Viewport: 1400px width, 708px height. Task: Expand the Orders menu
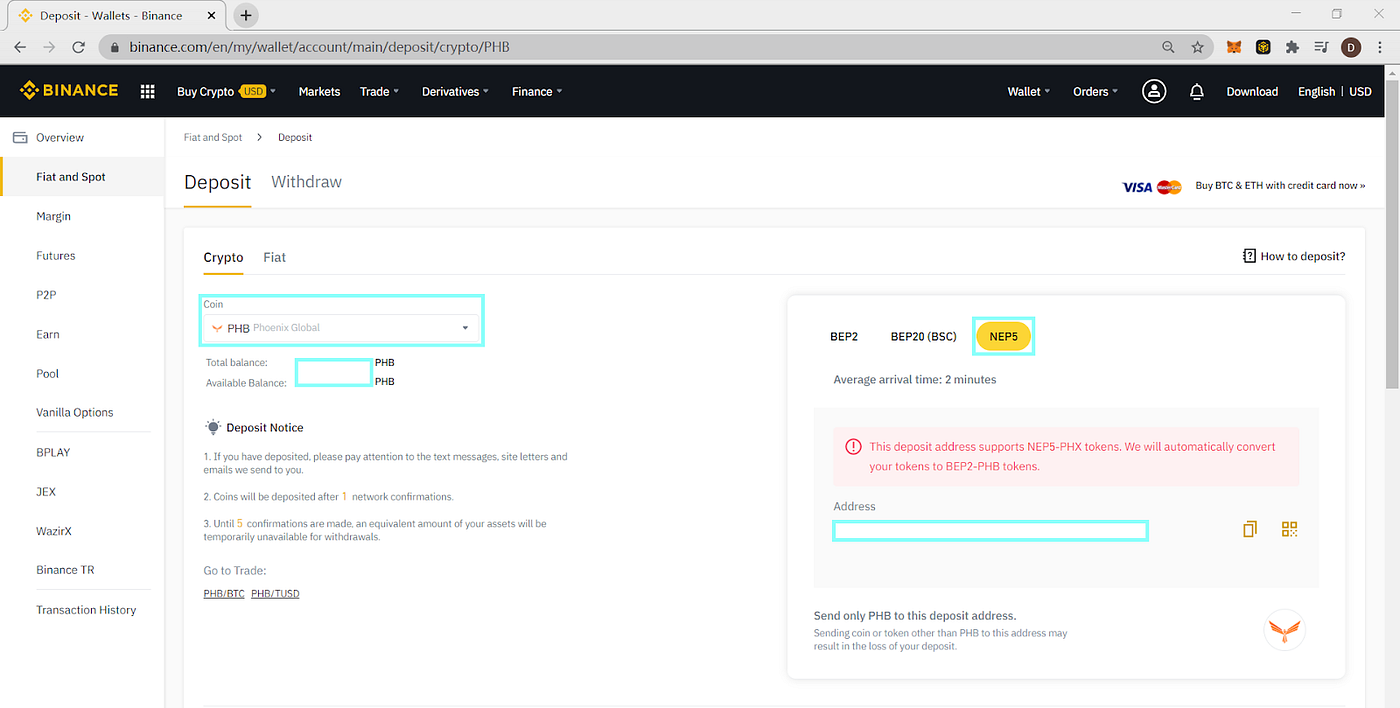pos(1096,91)
